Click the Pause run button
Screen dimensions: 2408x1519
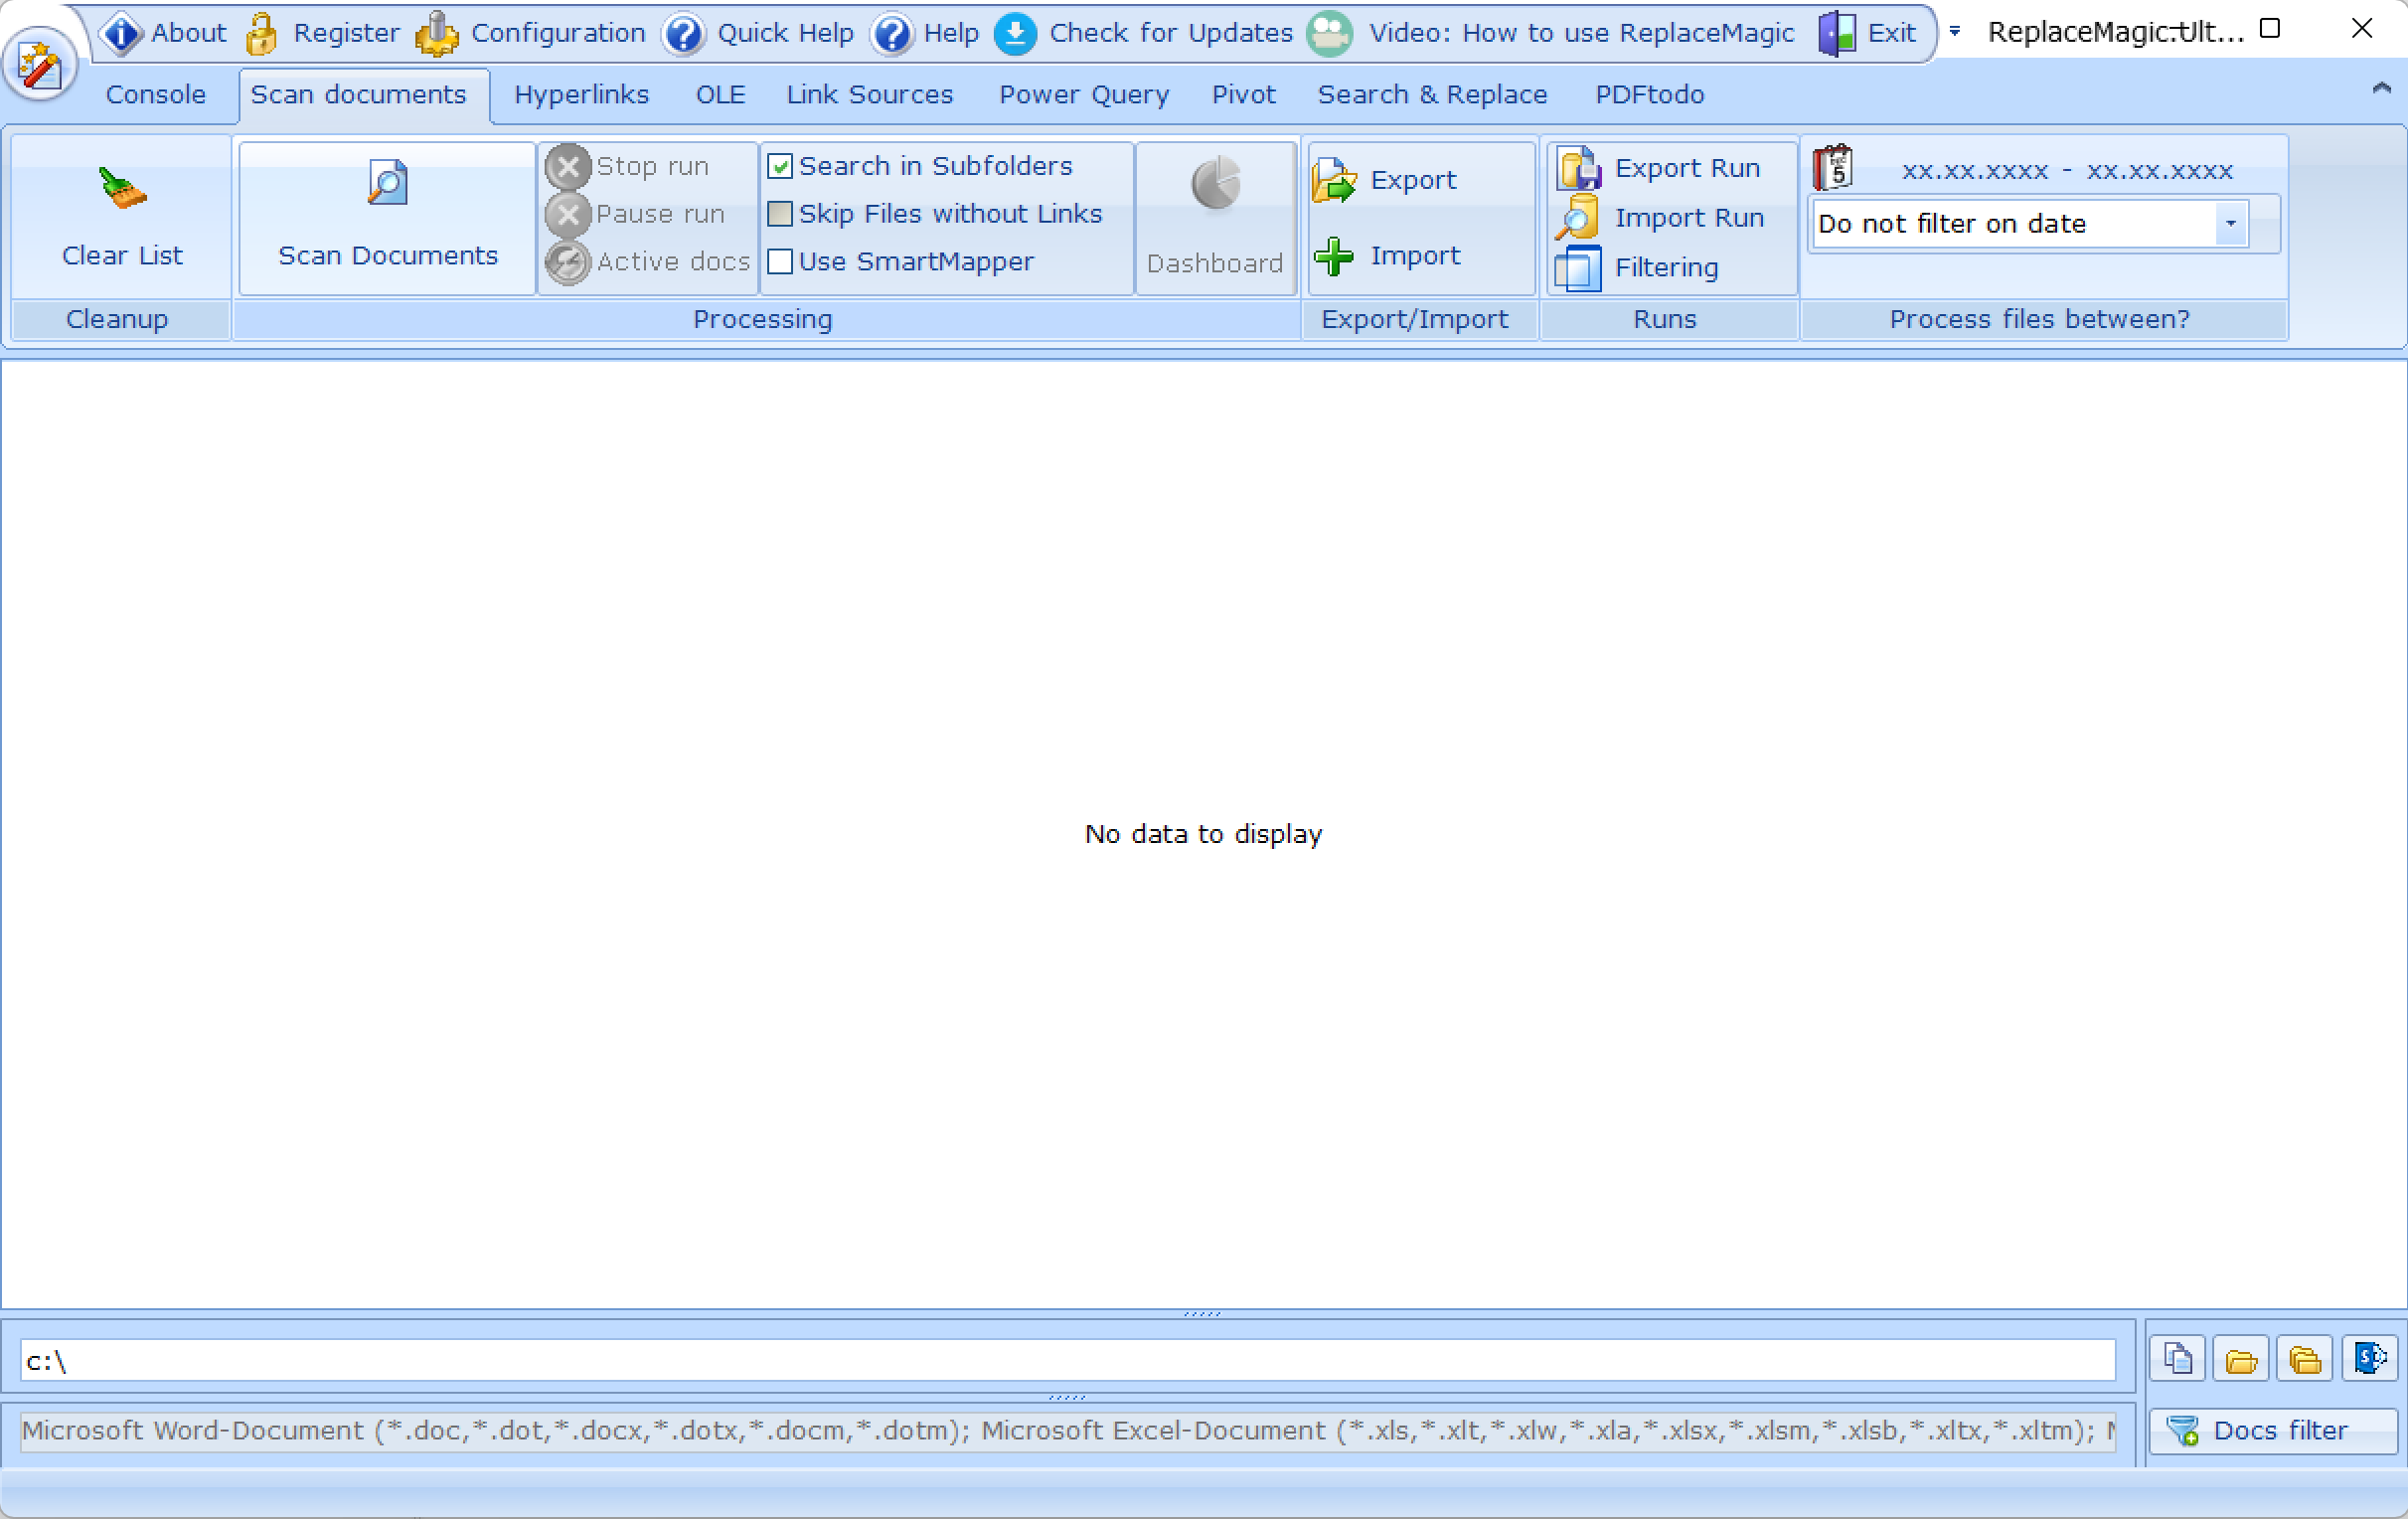click(636, 214)
